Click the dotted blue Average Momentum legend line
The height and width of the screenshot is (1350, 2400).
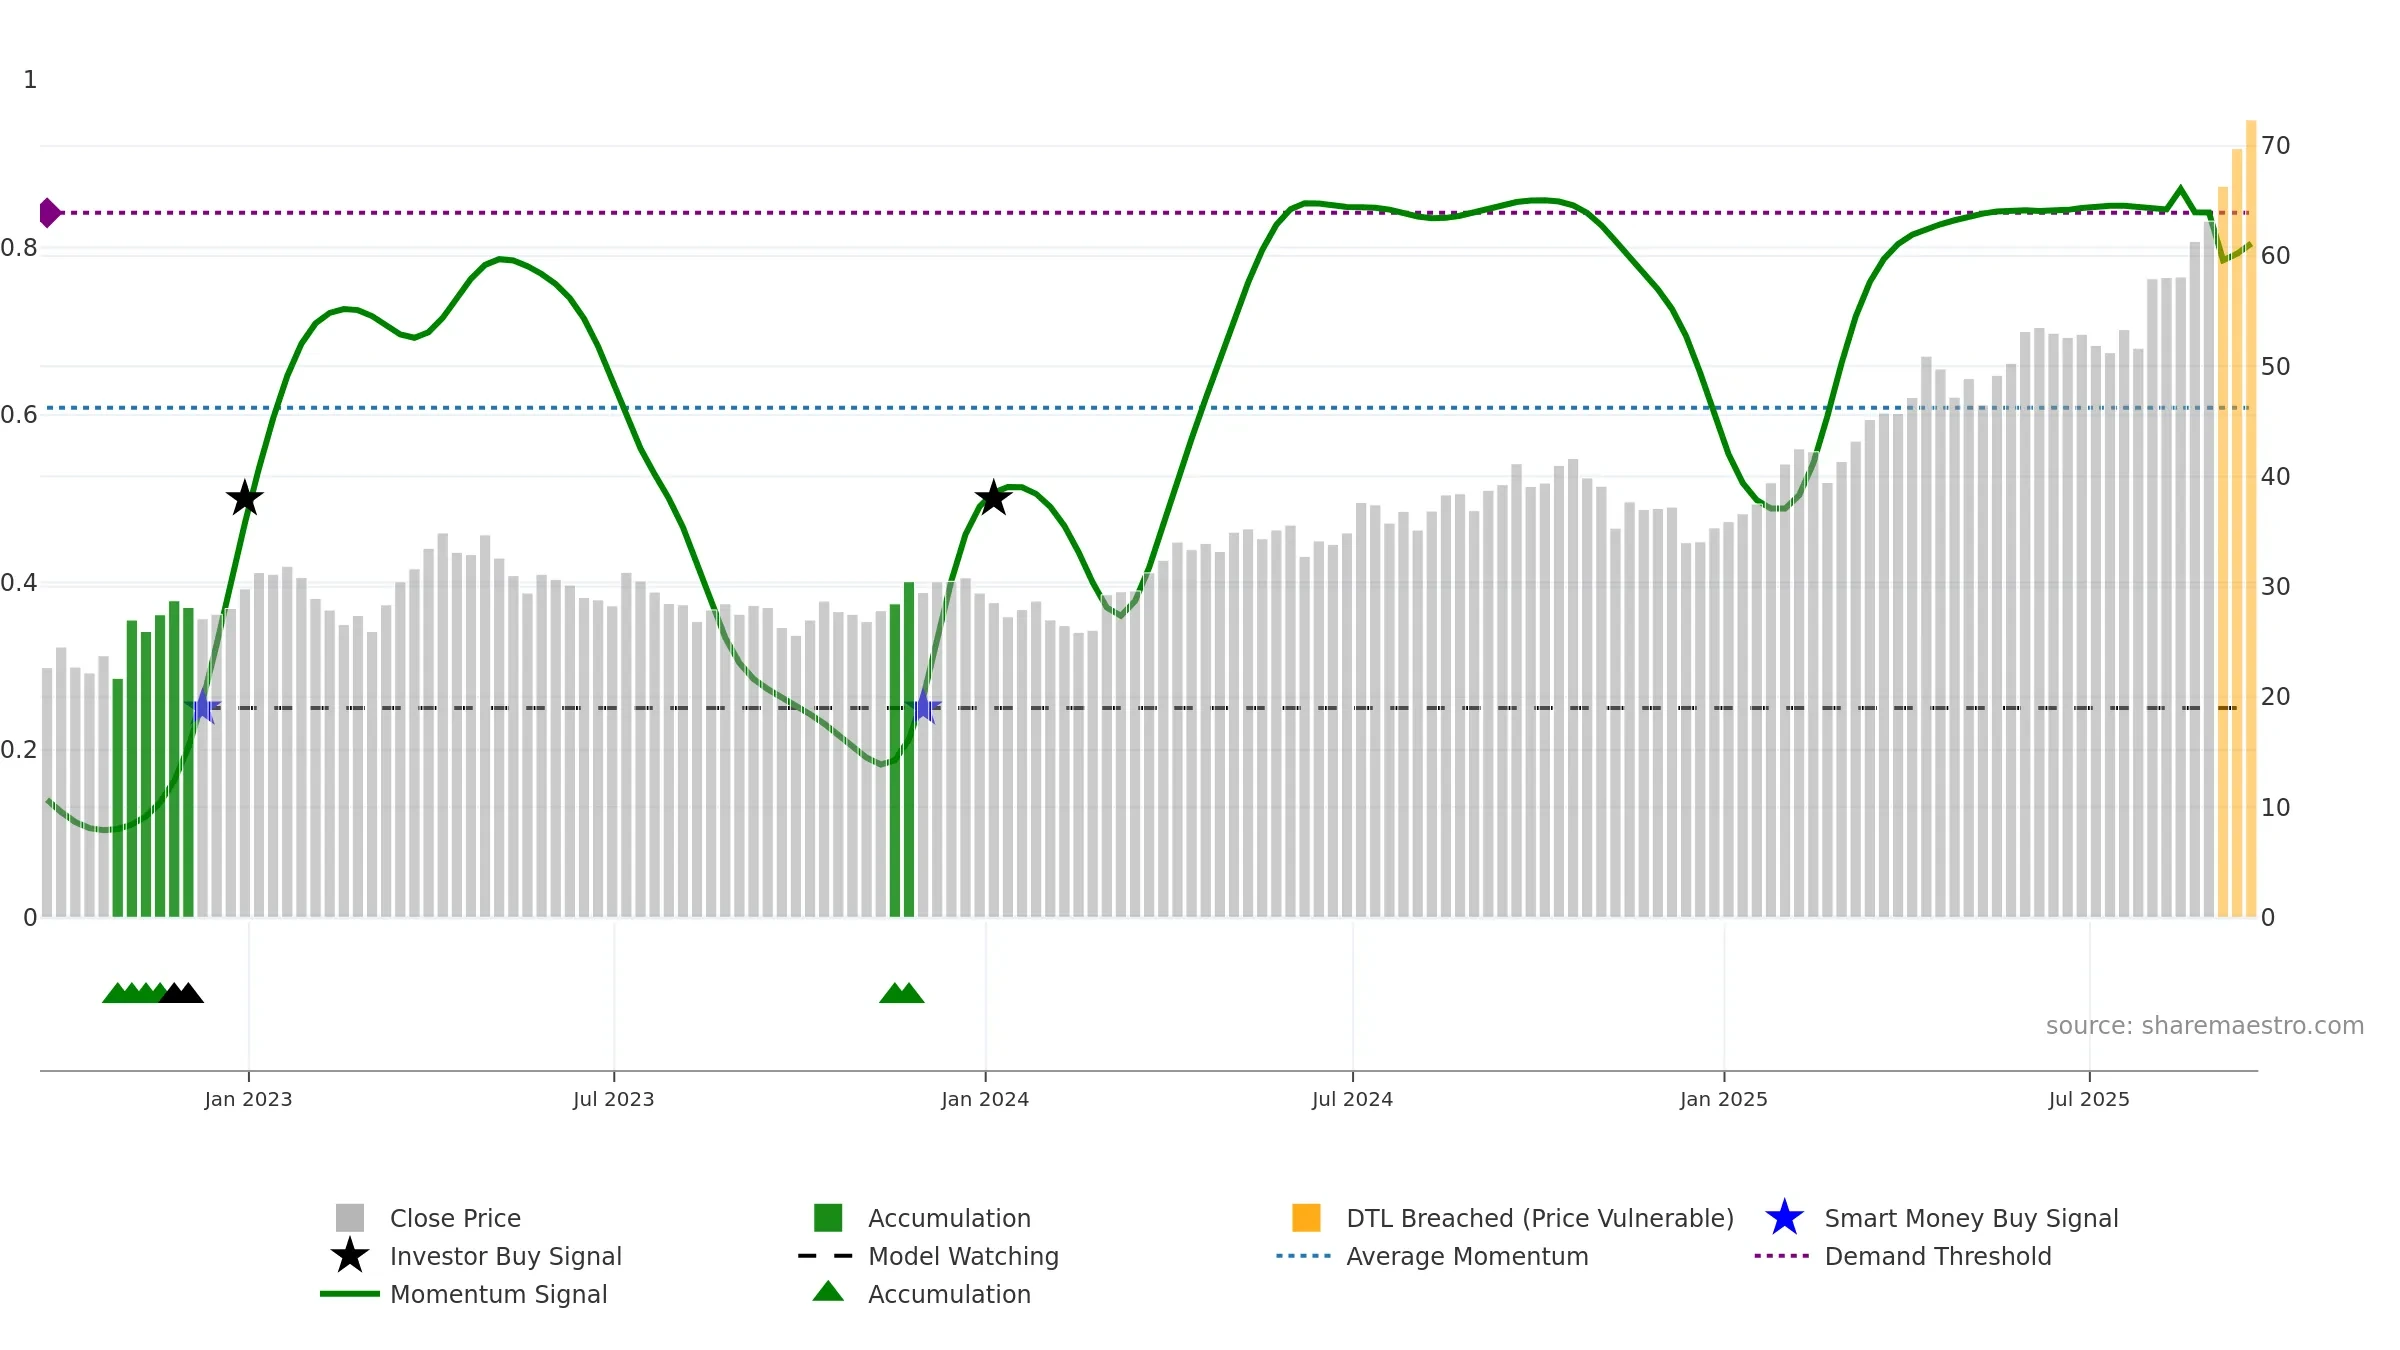(1304, 1256)
